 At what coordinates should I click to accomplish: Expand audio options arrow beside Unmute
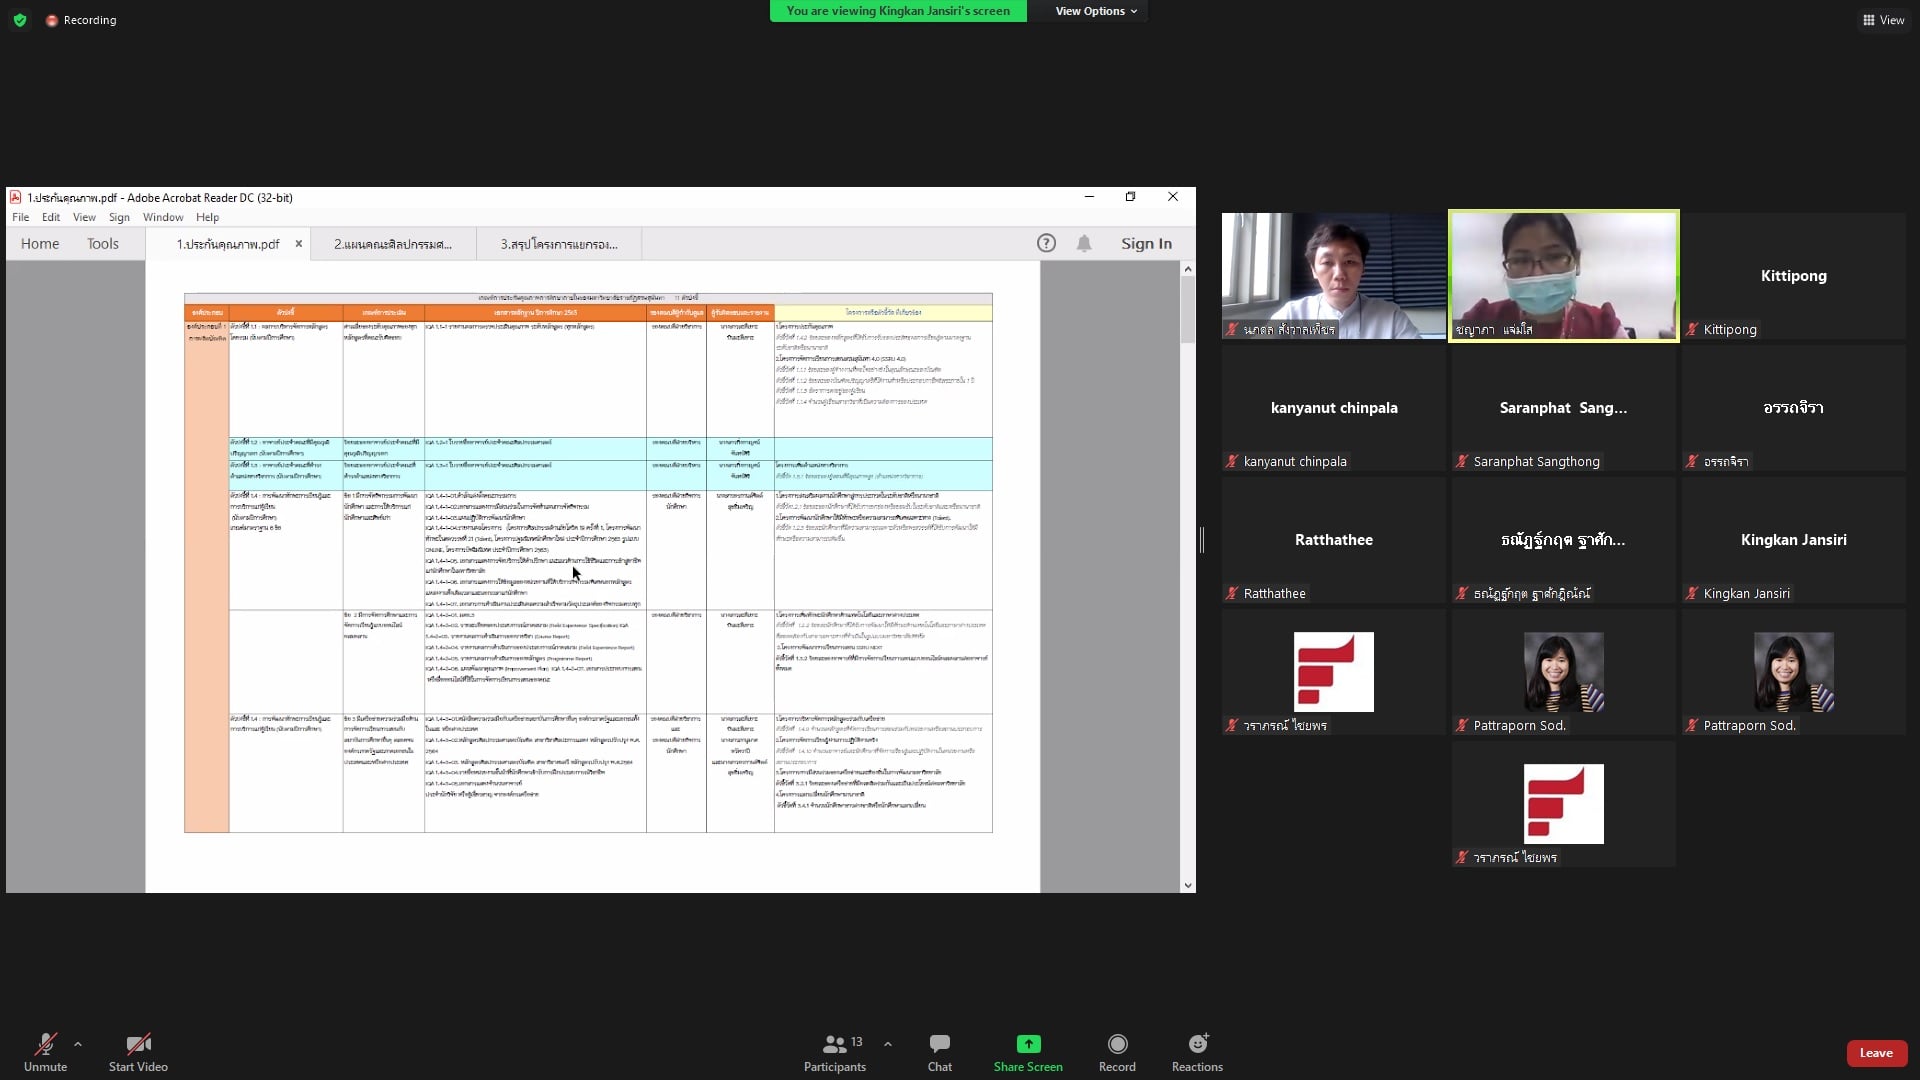(x=78, y=1044)
